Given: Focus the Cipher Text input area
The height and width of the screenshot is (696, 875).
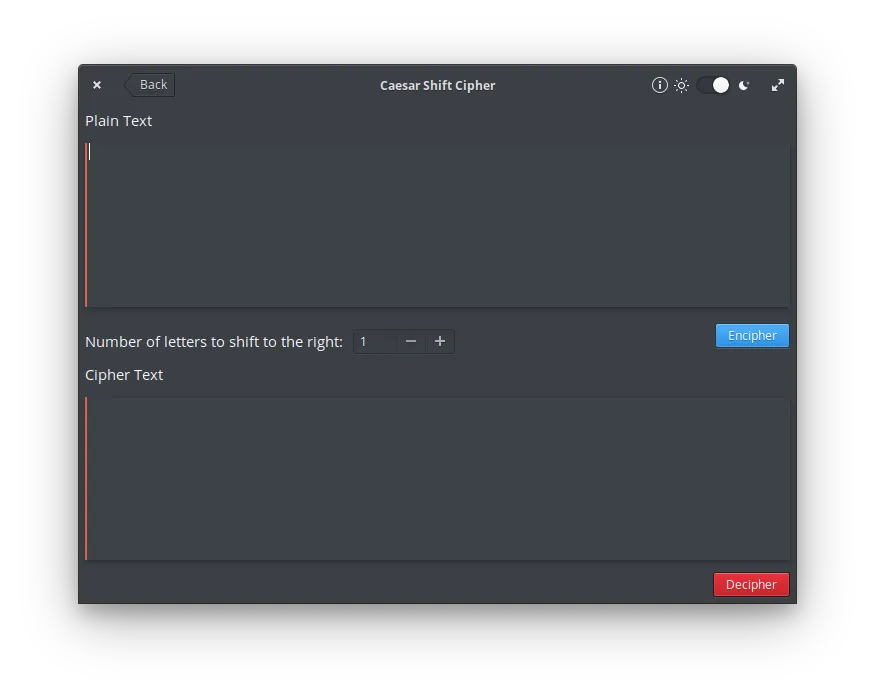Looking at the screenshot, I should point(438,478).
